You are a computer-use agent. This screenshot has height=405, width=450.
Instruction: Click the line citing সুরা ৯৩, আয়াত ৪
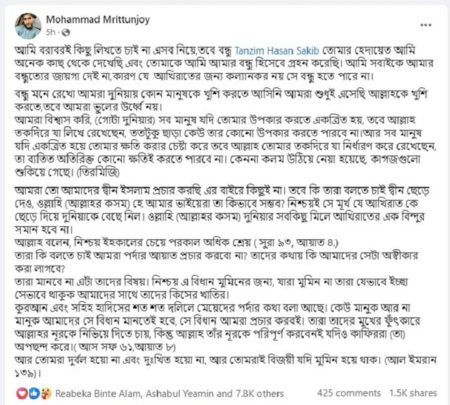point(176,242)
